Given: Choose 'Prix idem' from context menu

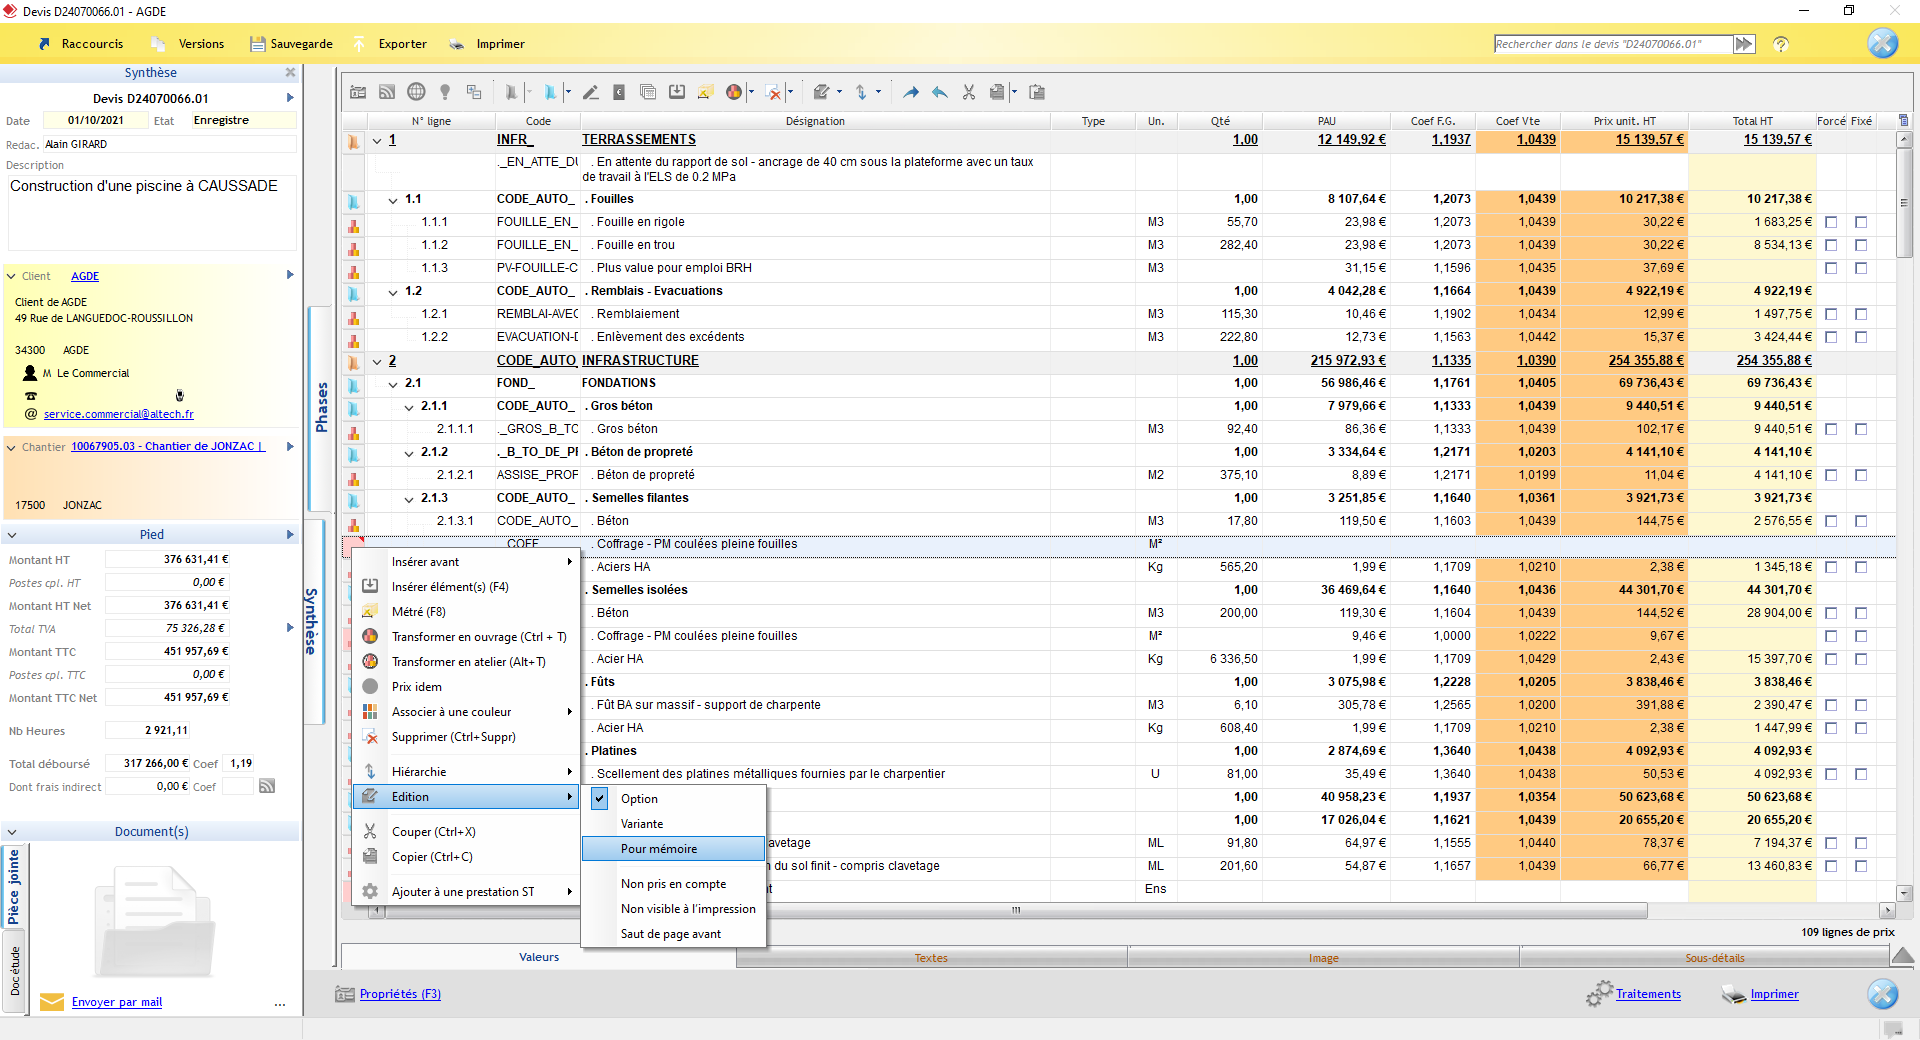Looking at the screenshot, I should pos(417,687).
